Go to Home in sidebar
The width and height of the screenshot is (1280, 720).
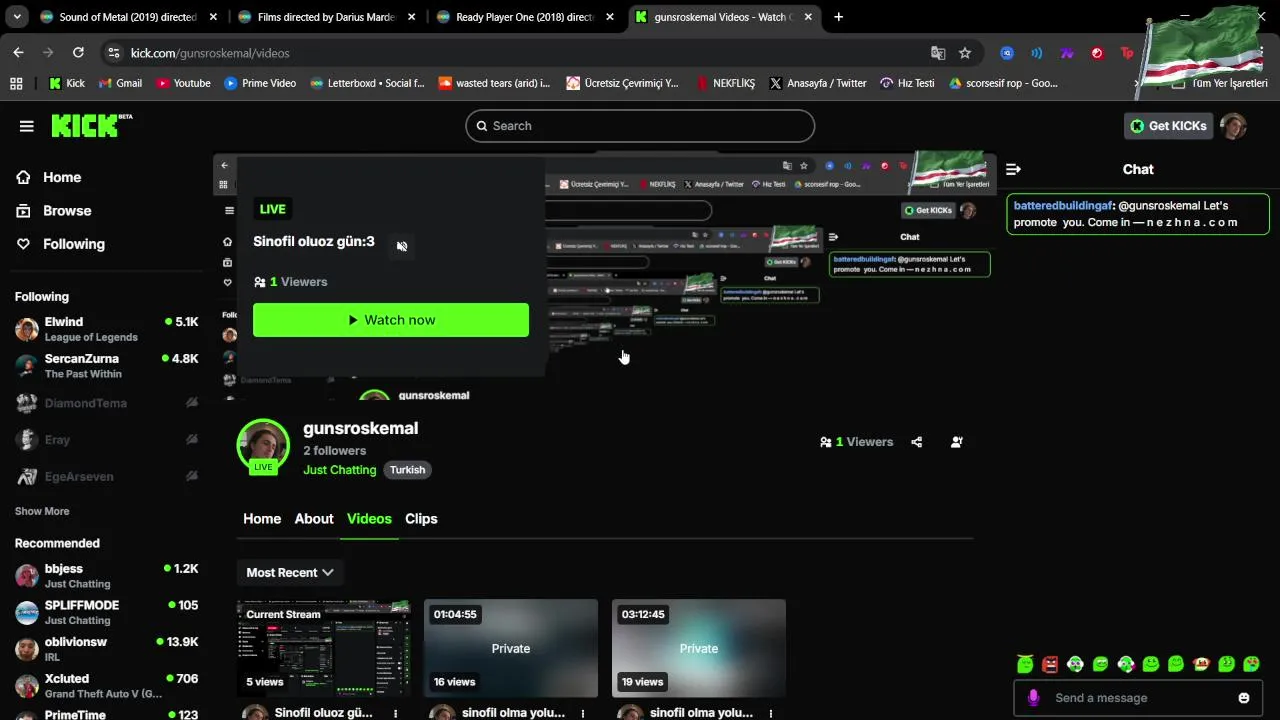[62, 177]
